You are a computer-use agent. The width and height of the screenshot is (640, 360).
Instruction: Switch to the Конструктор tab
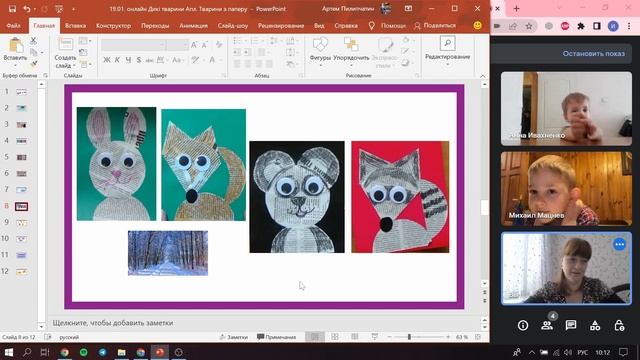point(113,25)
